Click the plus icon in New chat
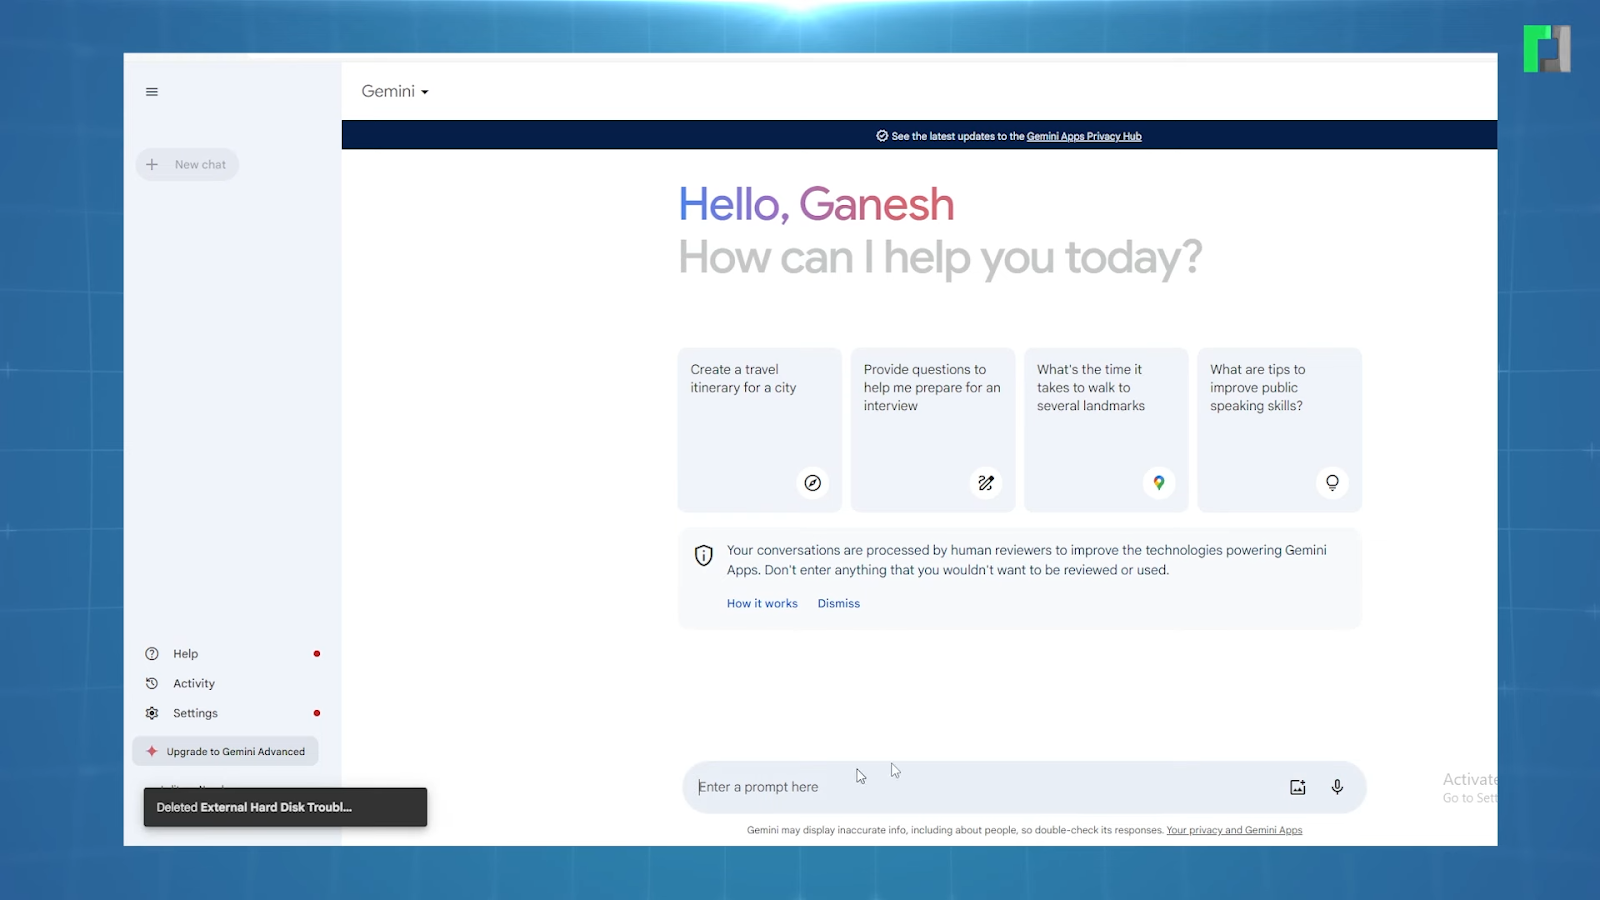 [x=152, y=165]
